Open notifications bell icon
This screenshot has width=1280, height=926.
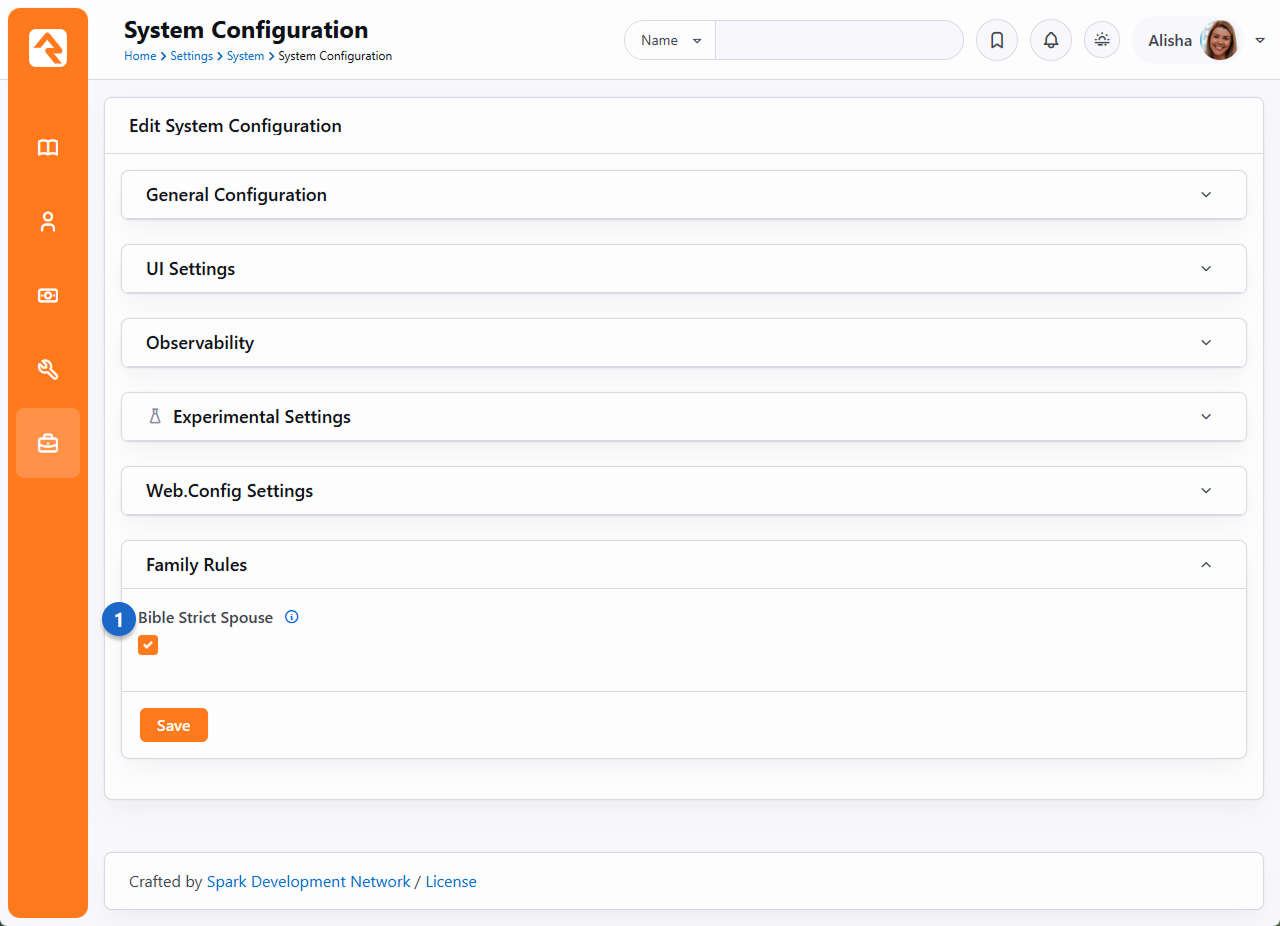click(1050, 41)
